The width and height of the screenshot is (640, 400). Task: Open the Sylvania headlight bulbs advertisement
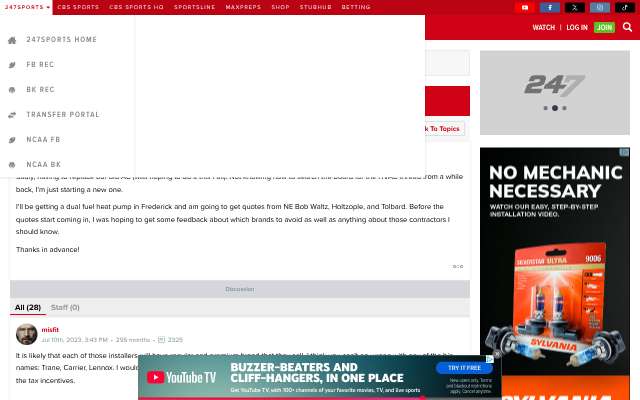pyautogui.click(x=555, y=273)
